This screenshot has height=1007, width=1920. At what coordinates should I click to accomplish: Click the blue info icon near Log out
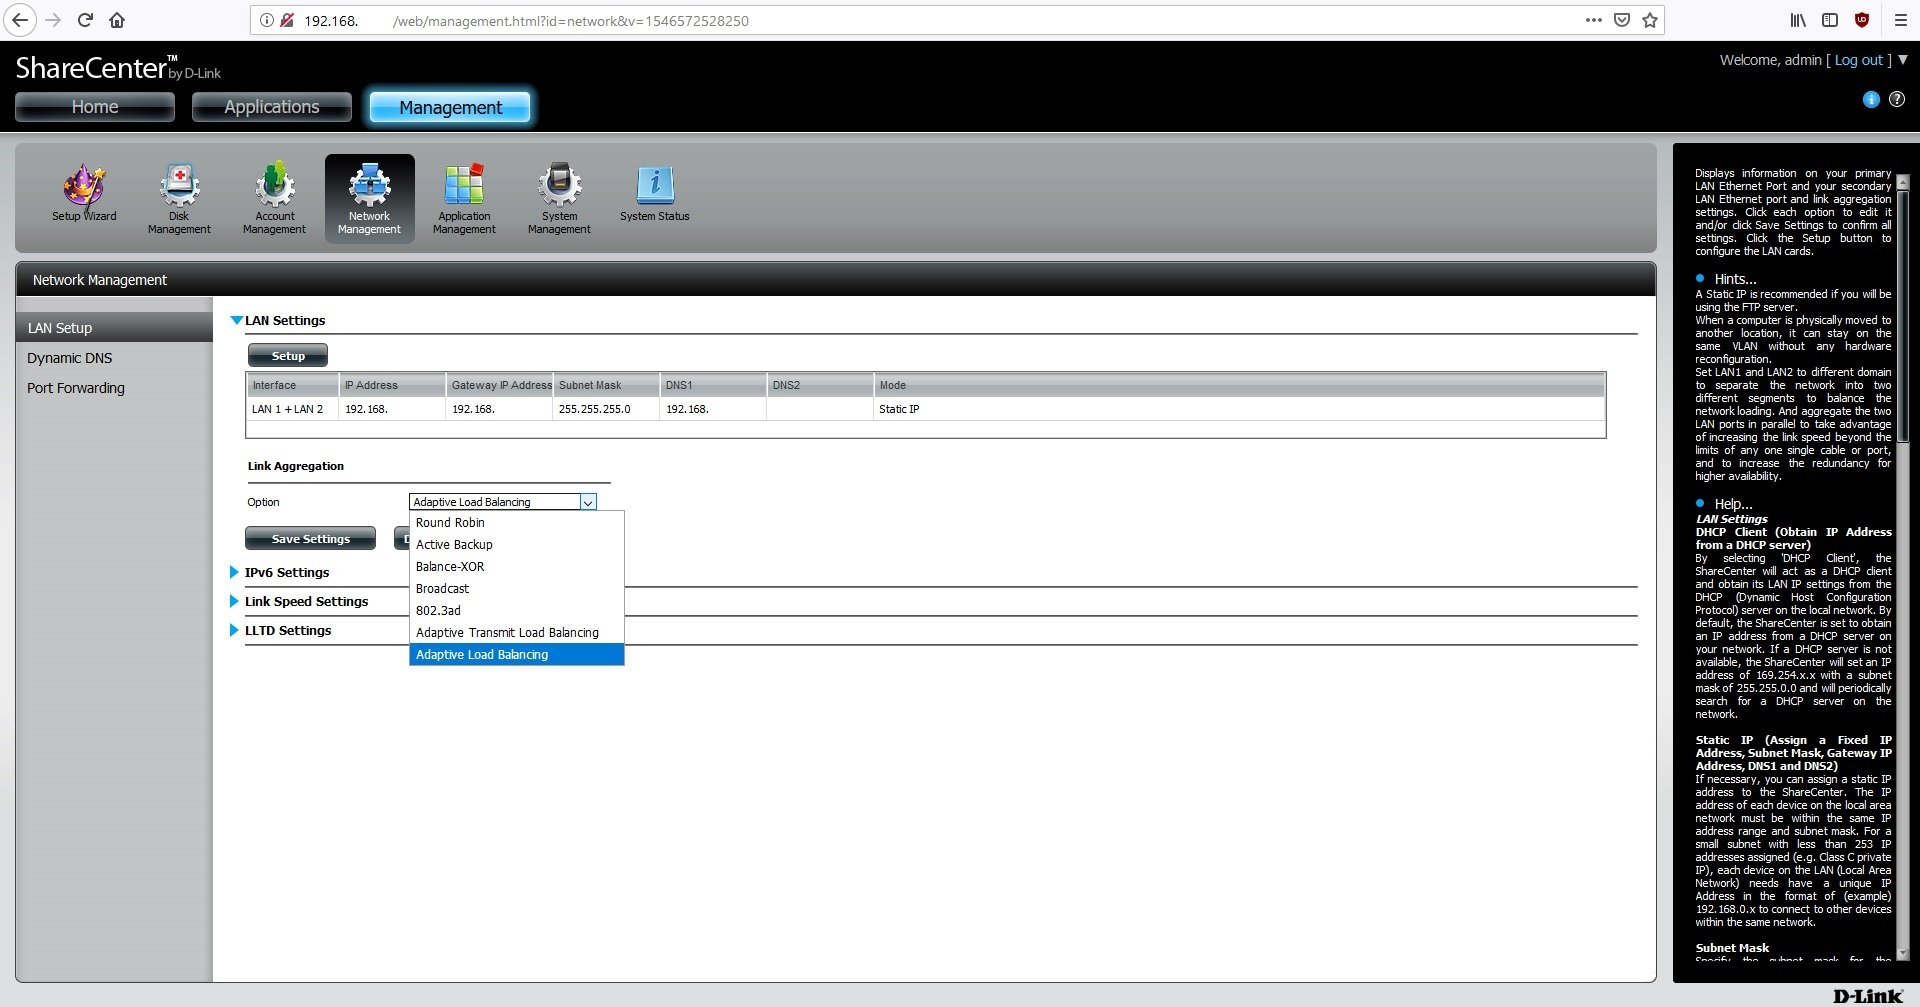1871,99
